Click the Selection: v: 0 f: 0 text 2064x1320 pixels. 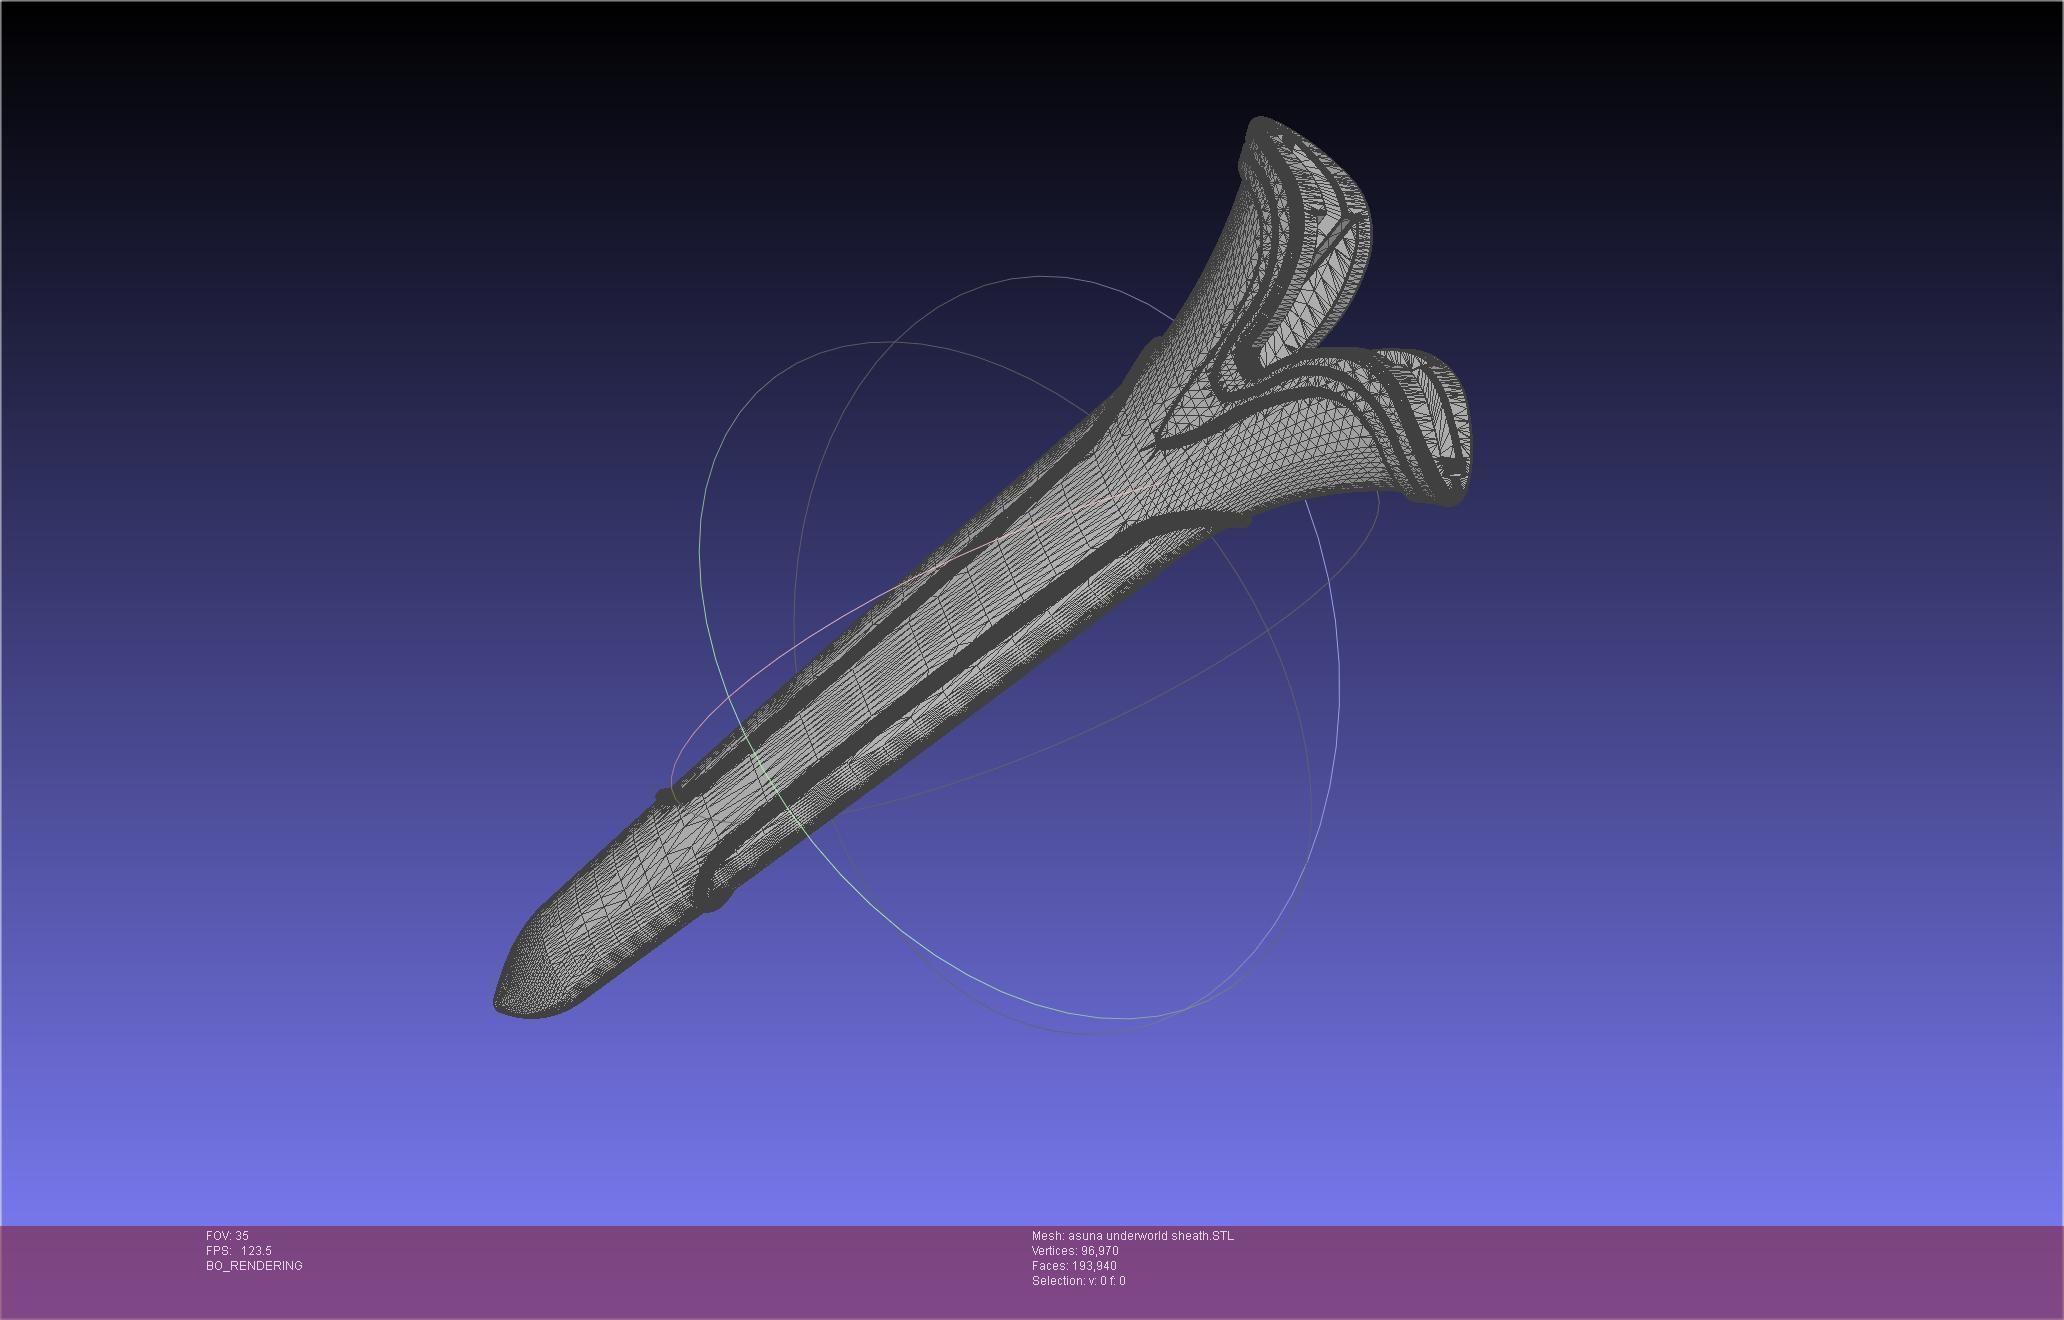coord(1078,1281)
